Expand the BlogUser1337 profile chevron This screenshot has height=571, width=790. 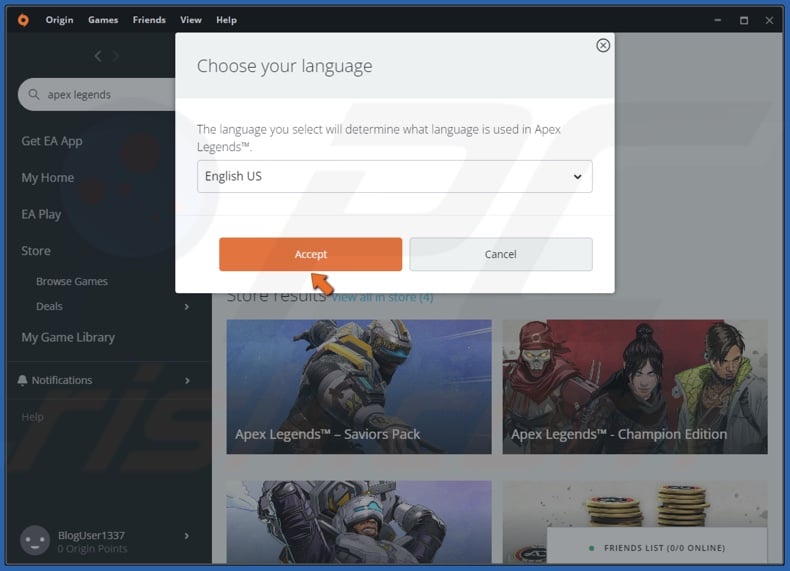(187, 536)
